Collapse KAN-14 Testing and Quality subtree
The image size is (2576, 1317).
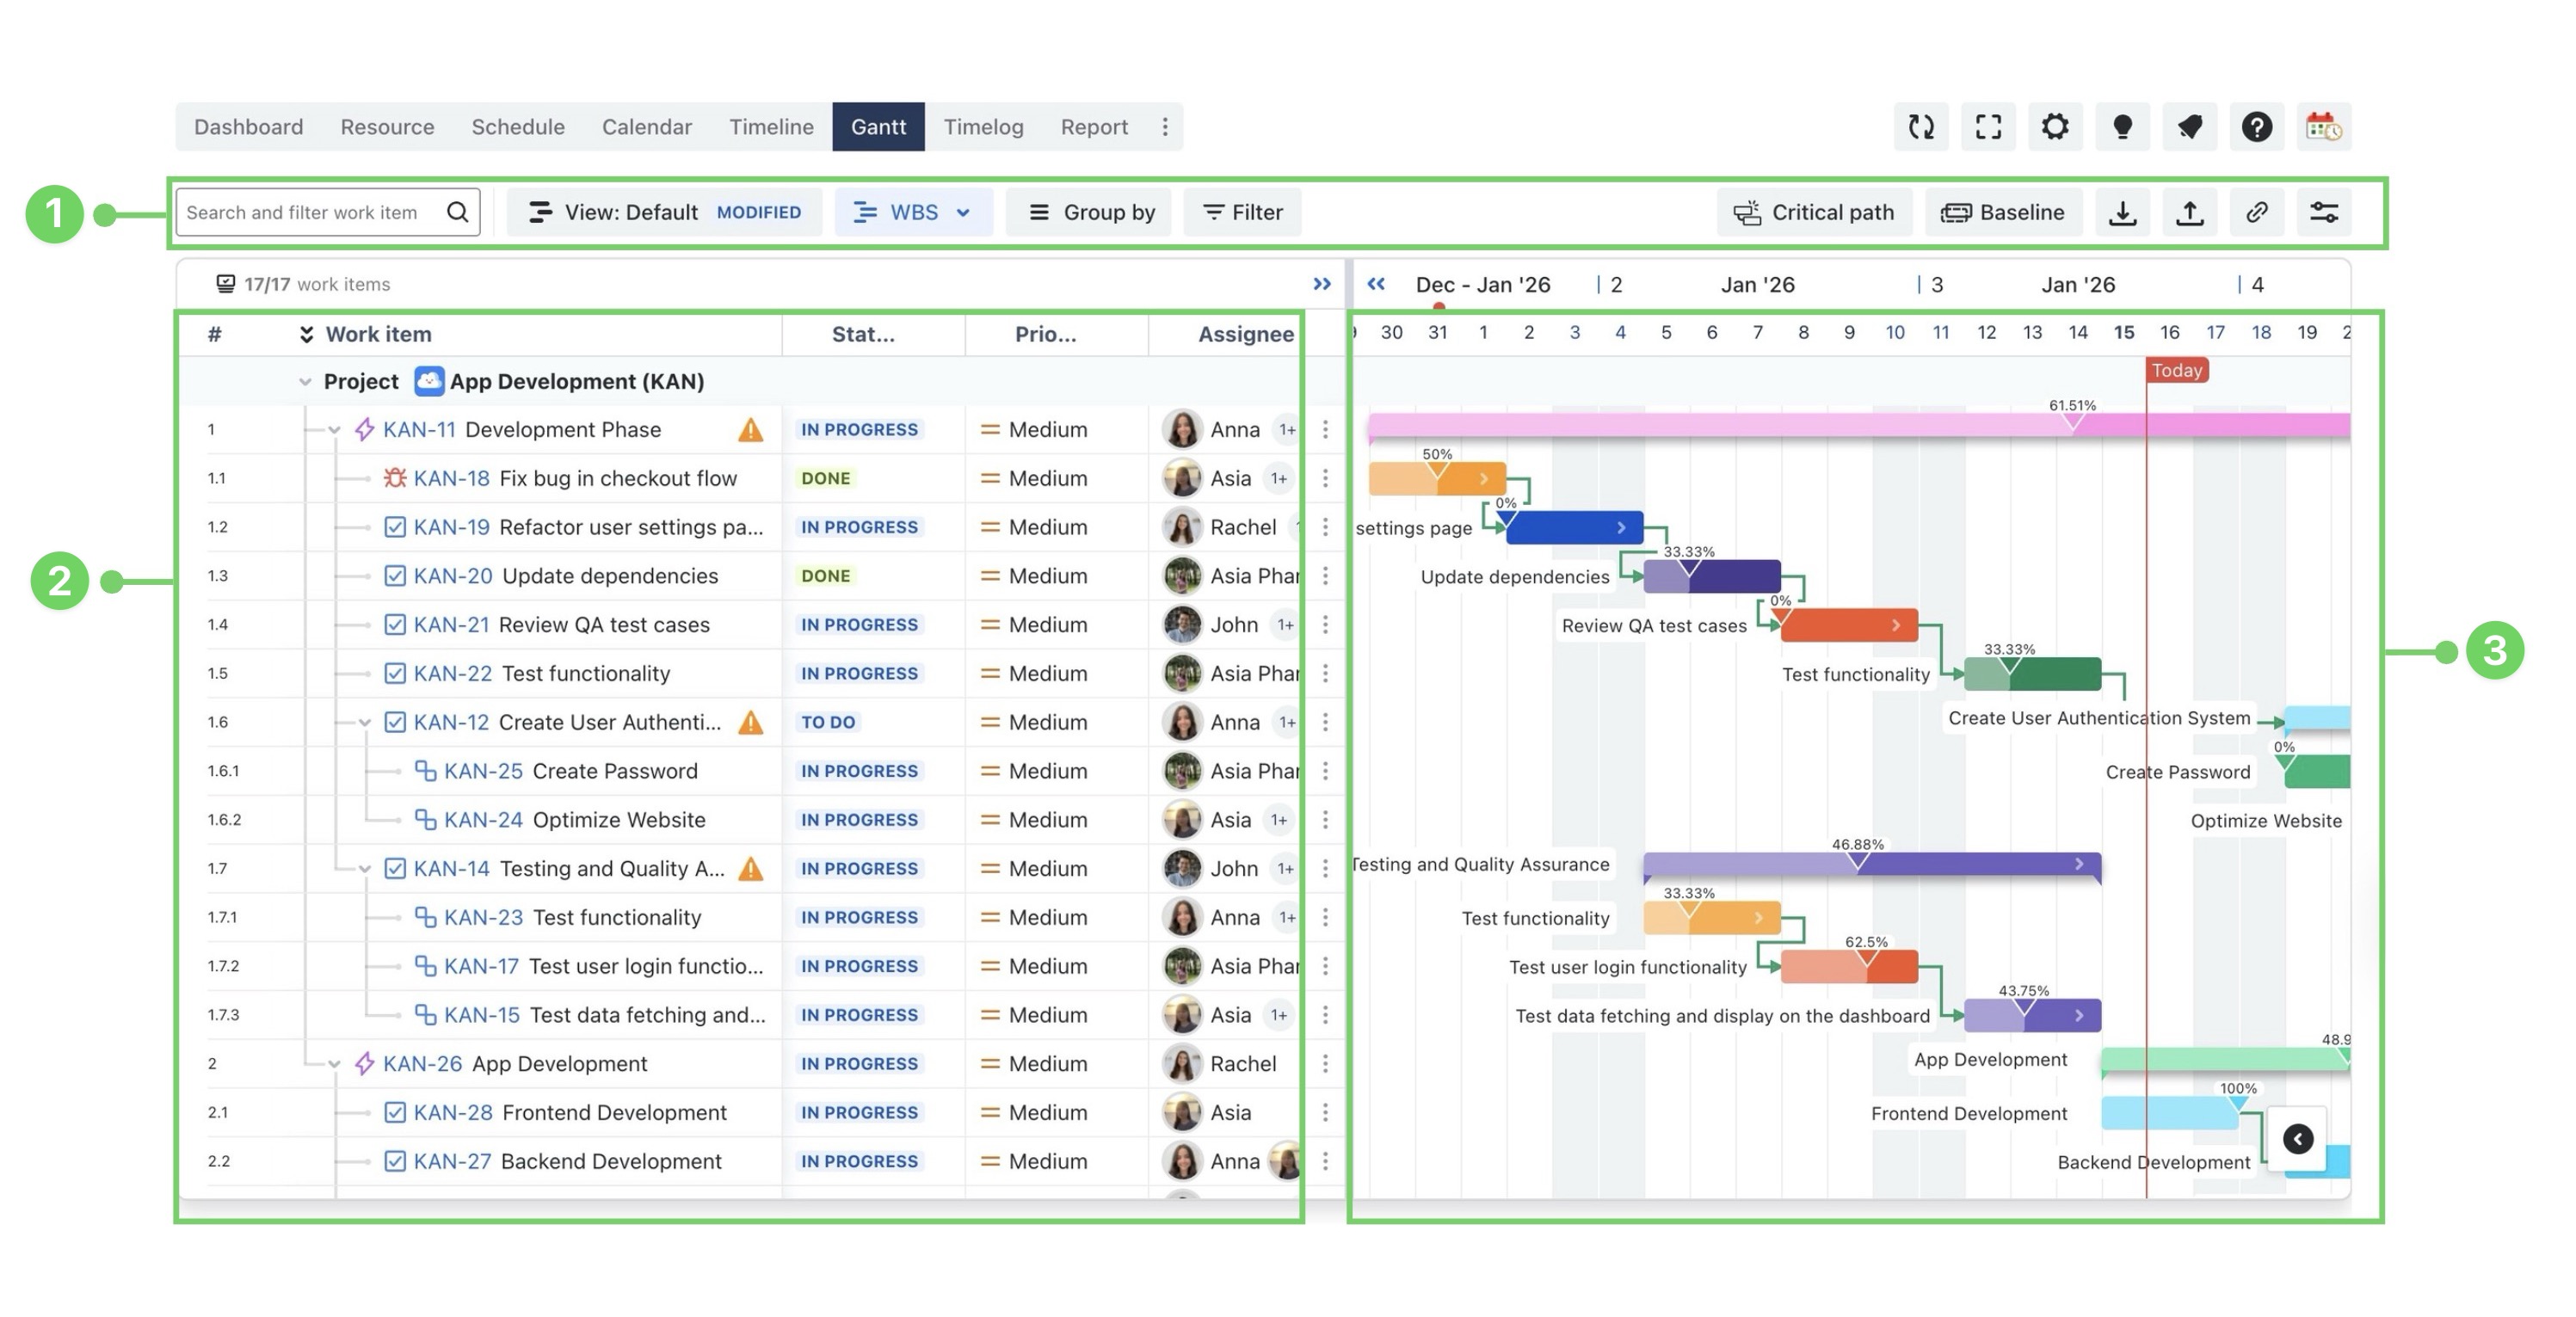point(365,869)
